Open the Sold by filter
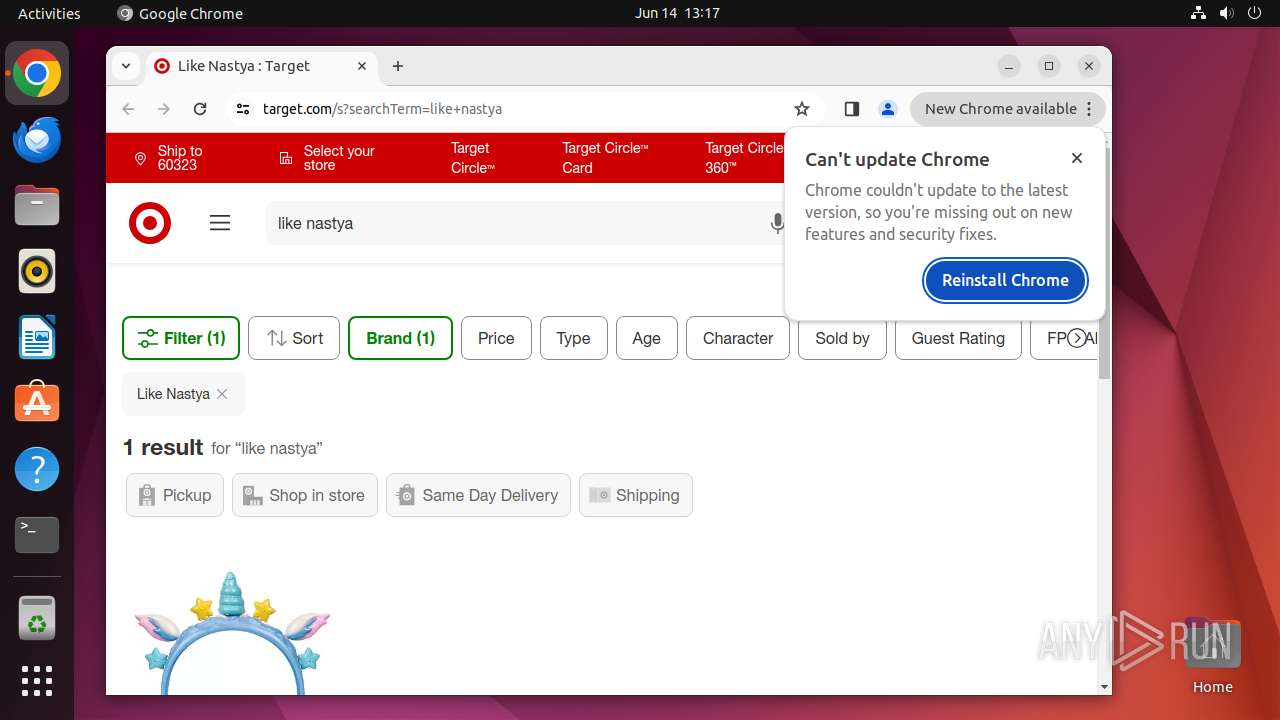 click(x=842, y=338)
